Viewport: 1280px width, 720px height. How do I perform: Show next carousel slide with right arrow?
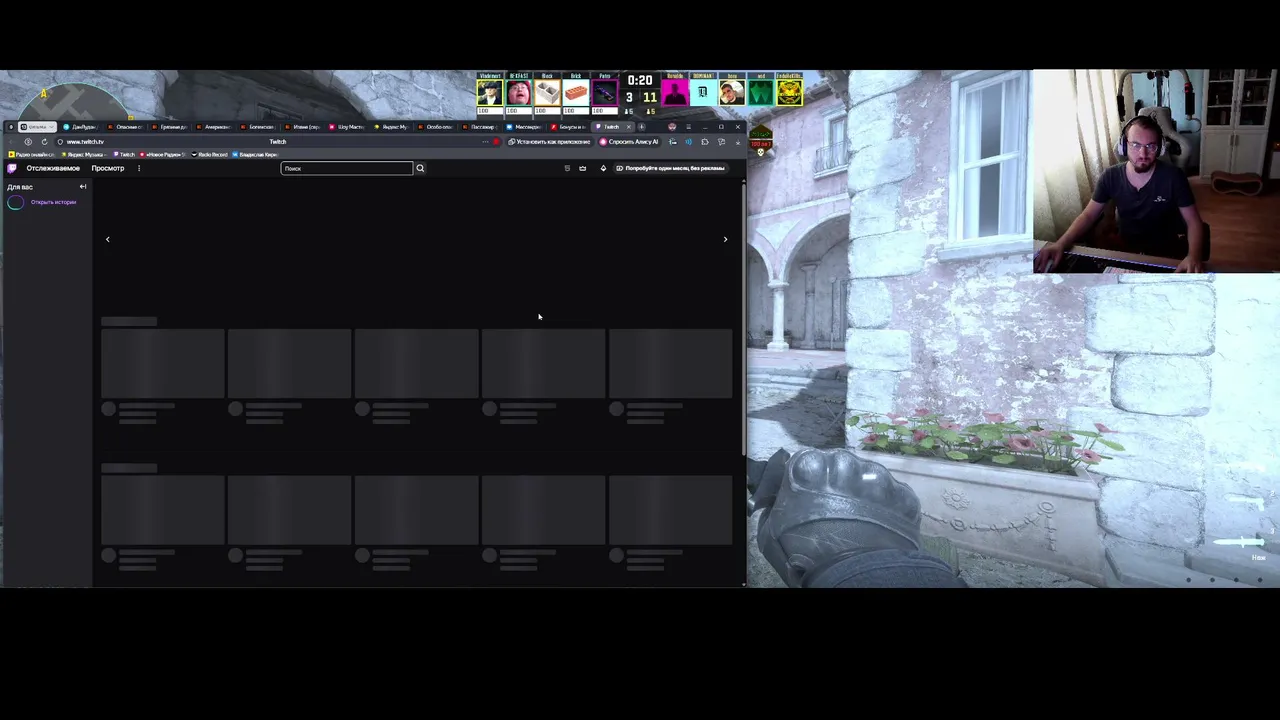point(725,239)
